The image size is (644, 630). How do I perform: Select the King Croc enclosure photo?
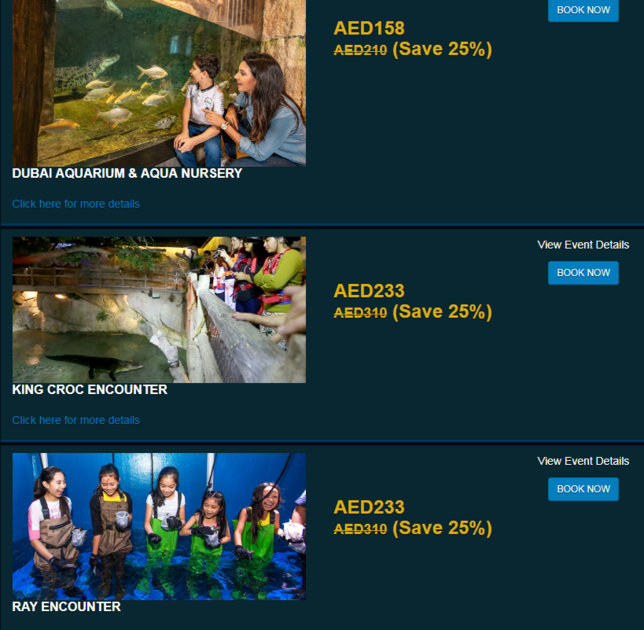click(x=159, y=310)
